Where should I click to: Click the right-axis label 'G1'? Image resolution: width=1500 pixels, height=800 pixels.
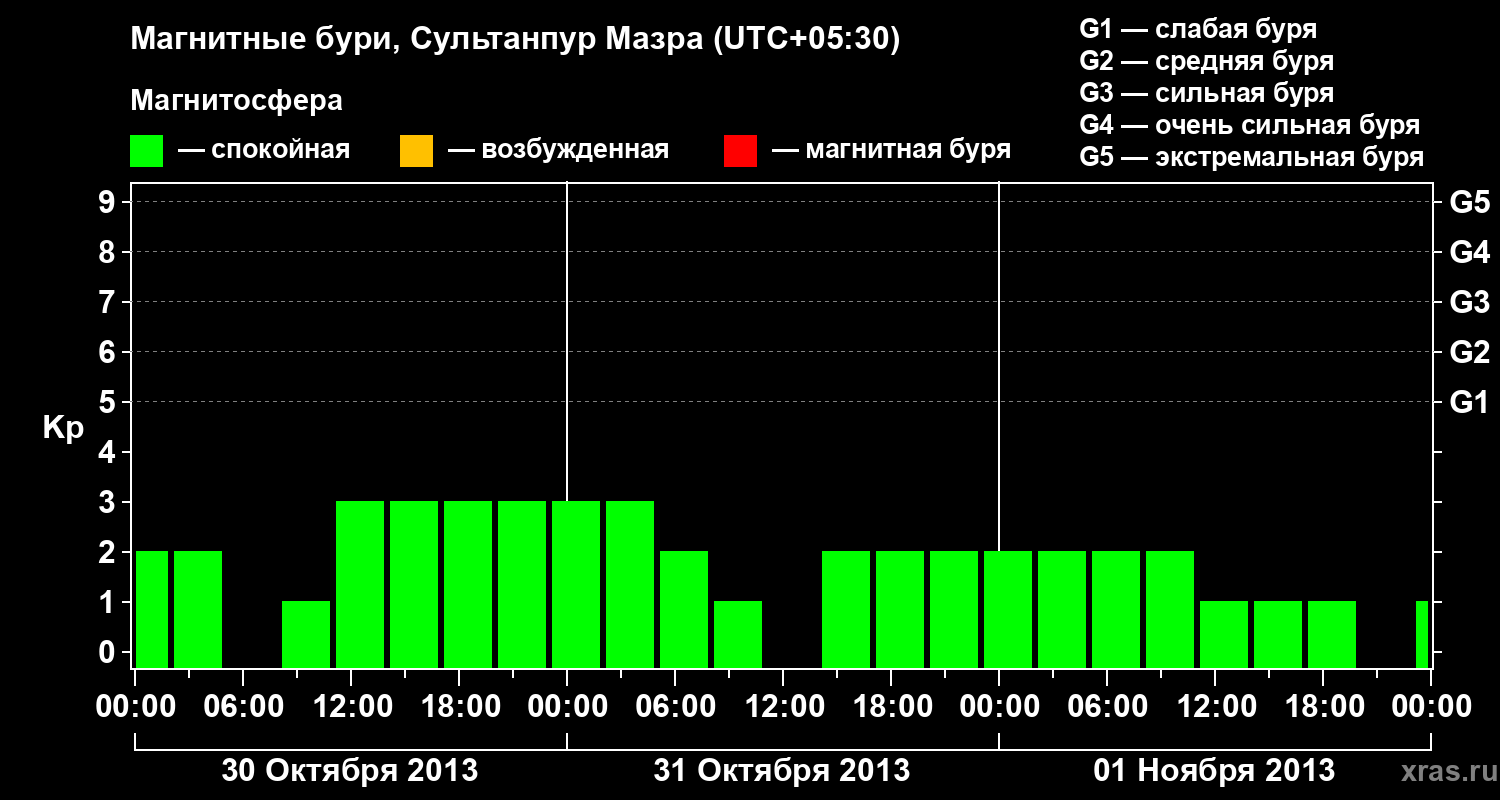(x=1469, y=402)
